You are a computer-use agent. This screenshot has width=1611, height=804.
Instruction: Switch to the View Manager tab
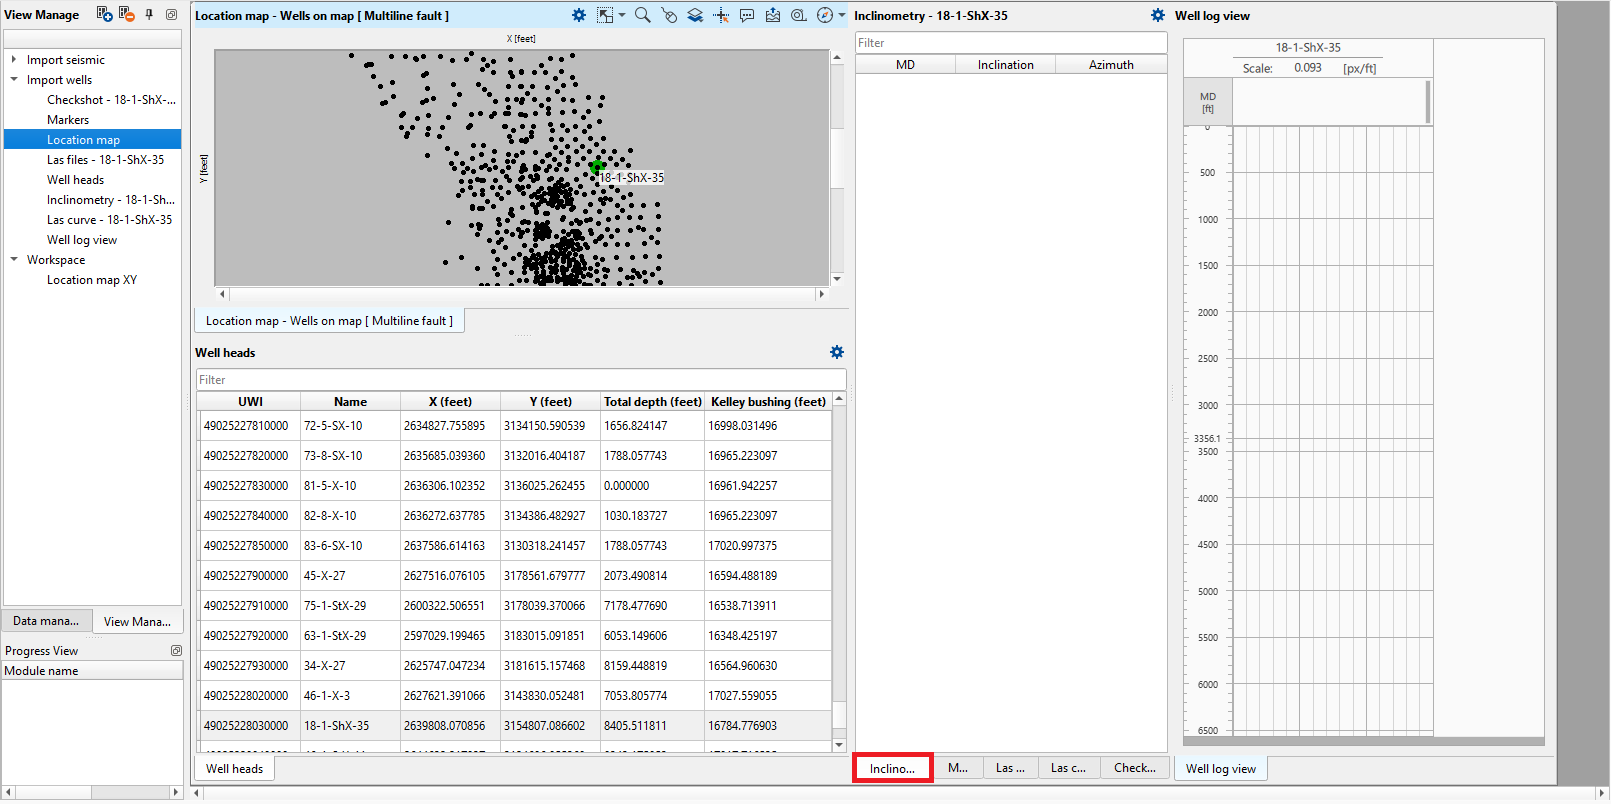[137, 621]
